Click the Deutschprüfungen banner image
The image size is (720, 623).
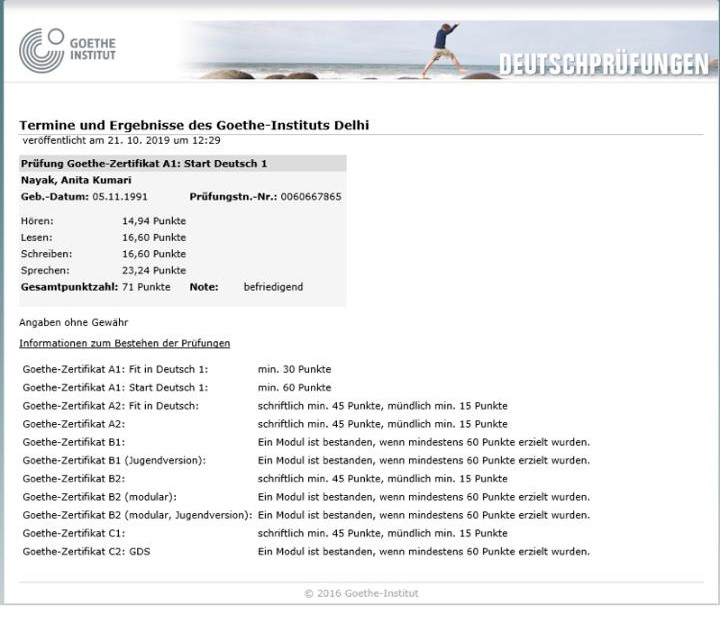(x=448, y=50)
